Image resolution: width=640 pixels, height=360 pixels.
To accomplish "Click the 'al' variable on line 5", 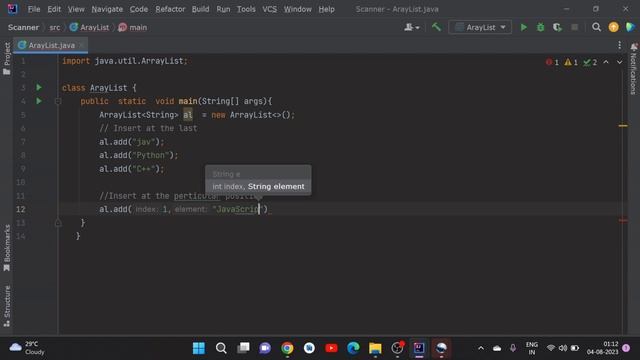I will tap(187, 115).
